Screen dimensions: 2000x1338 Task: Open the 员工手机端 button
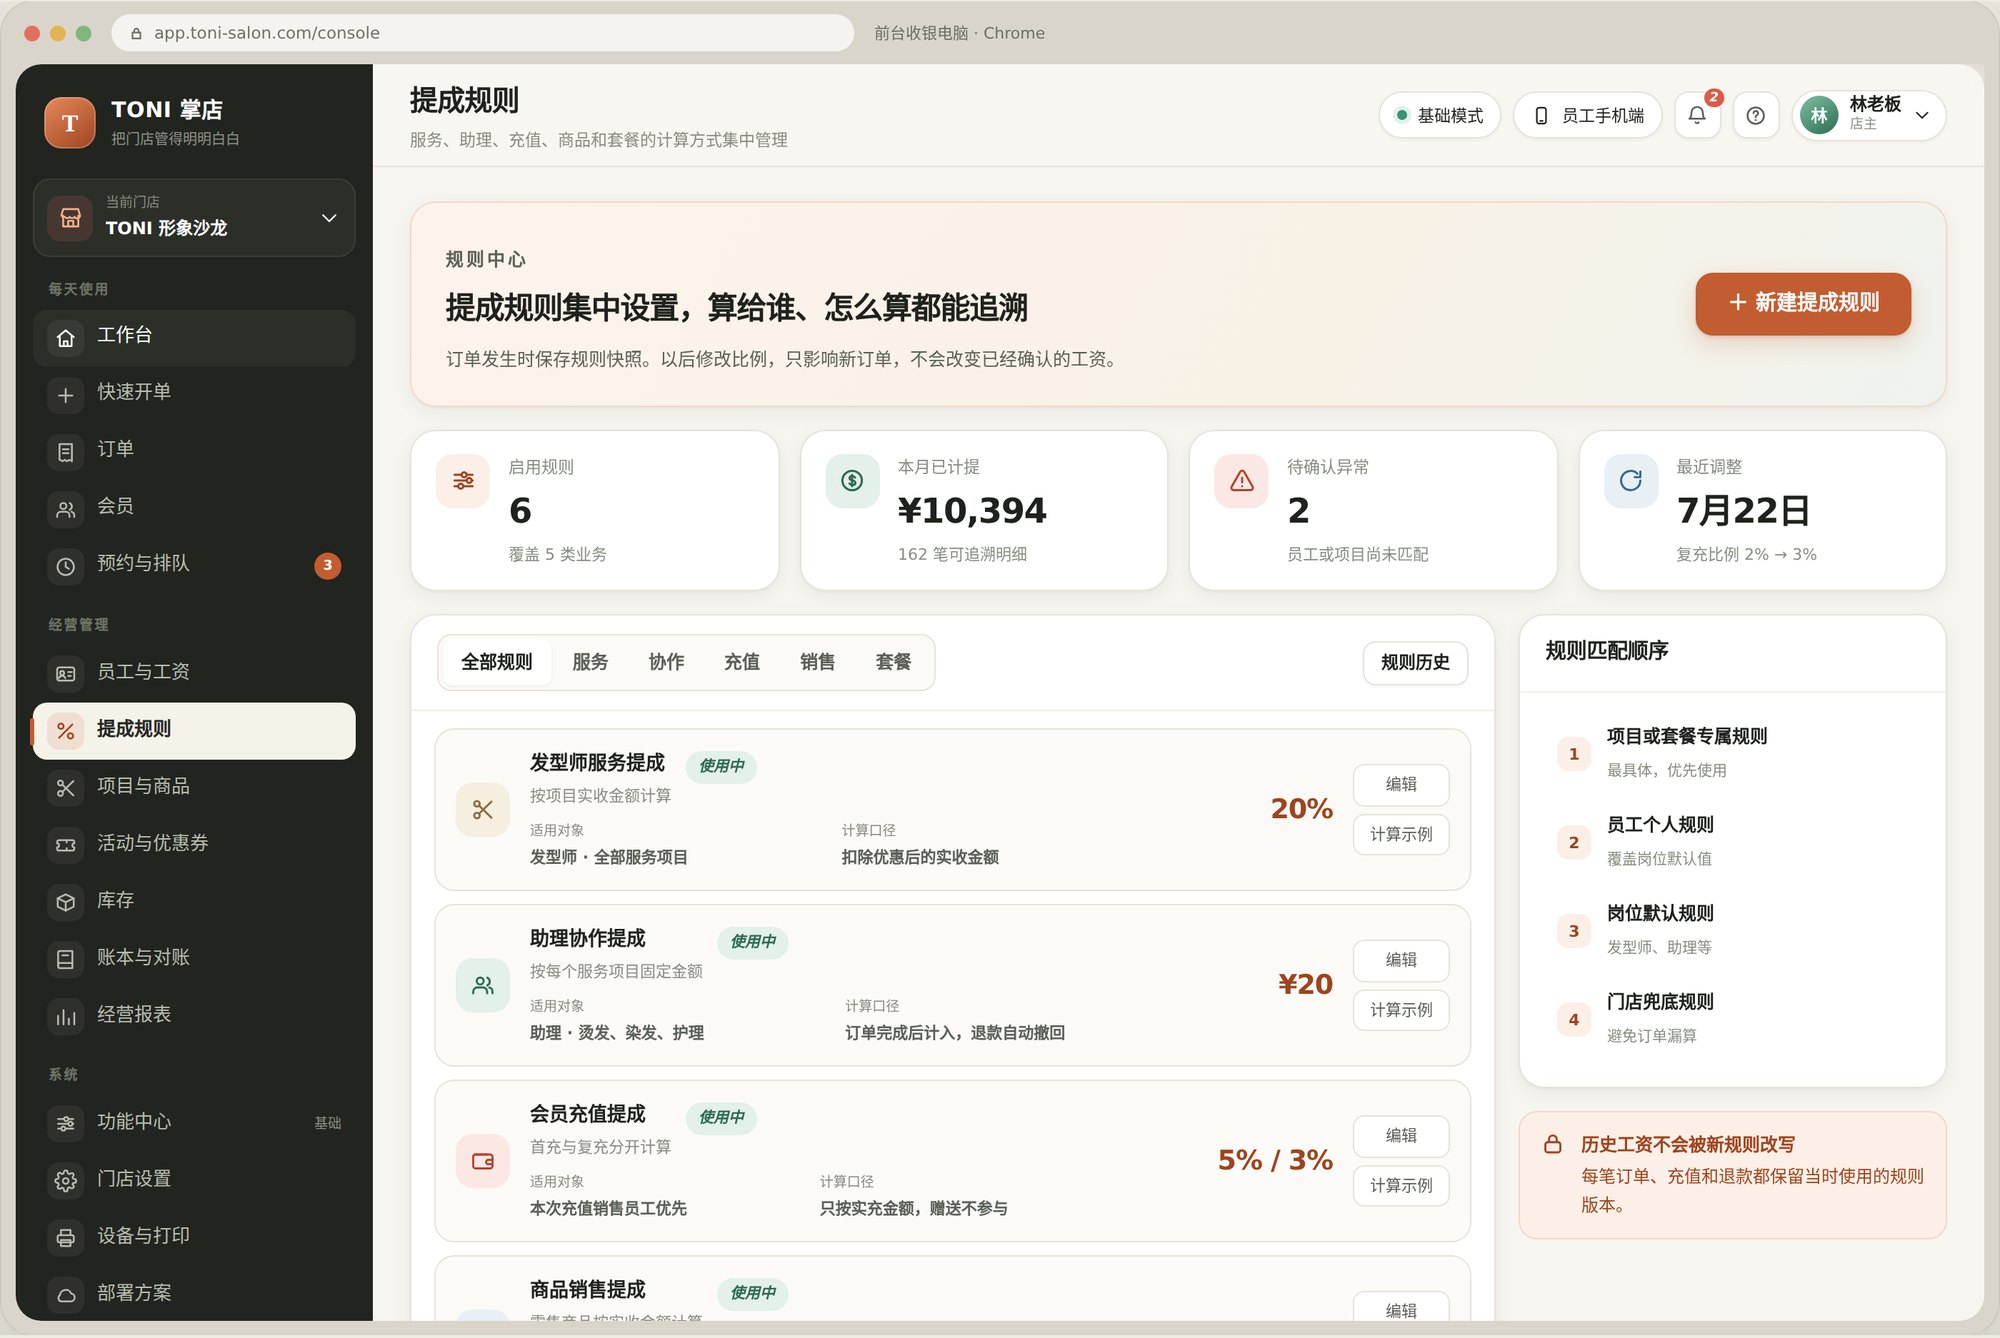[1588, 115]
